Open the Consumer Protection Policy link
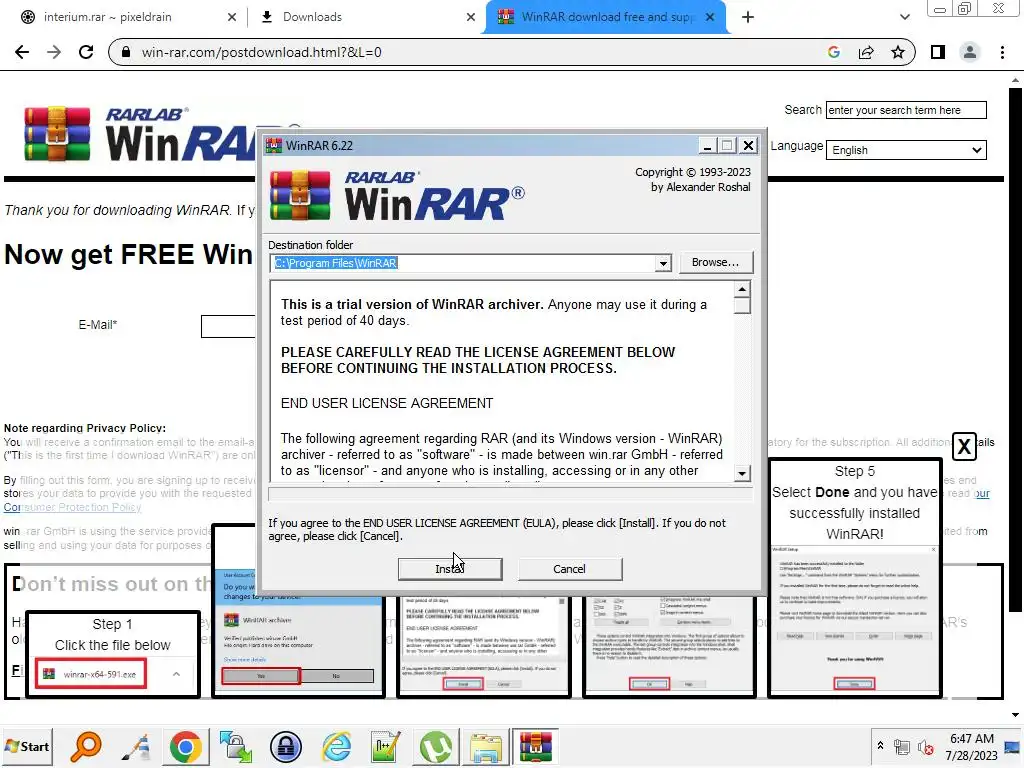 [72, 507]
